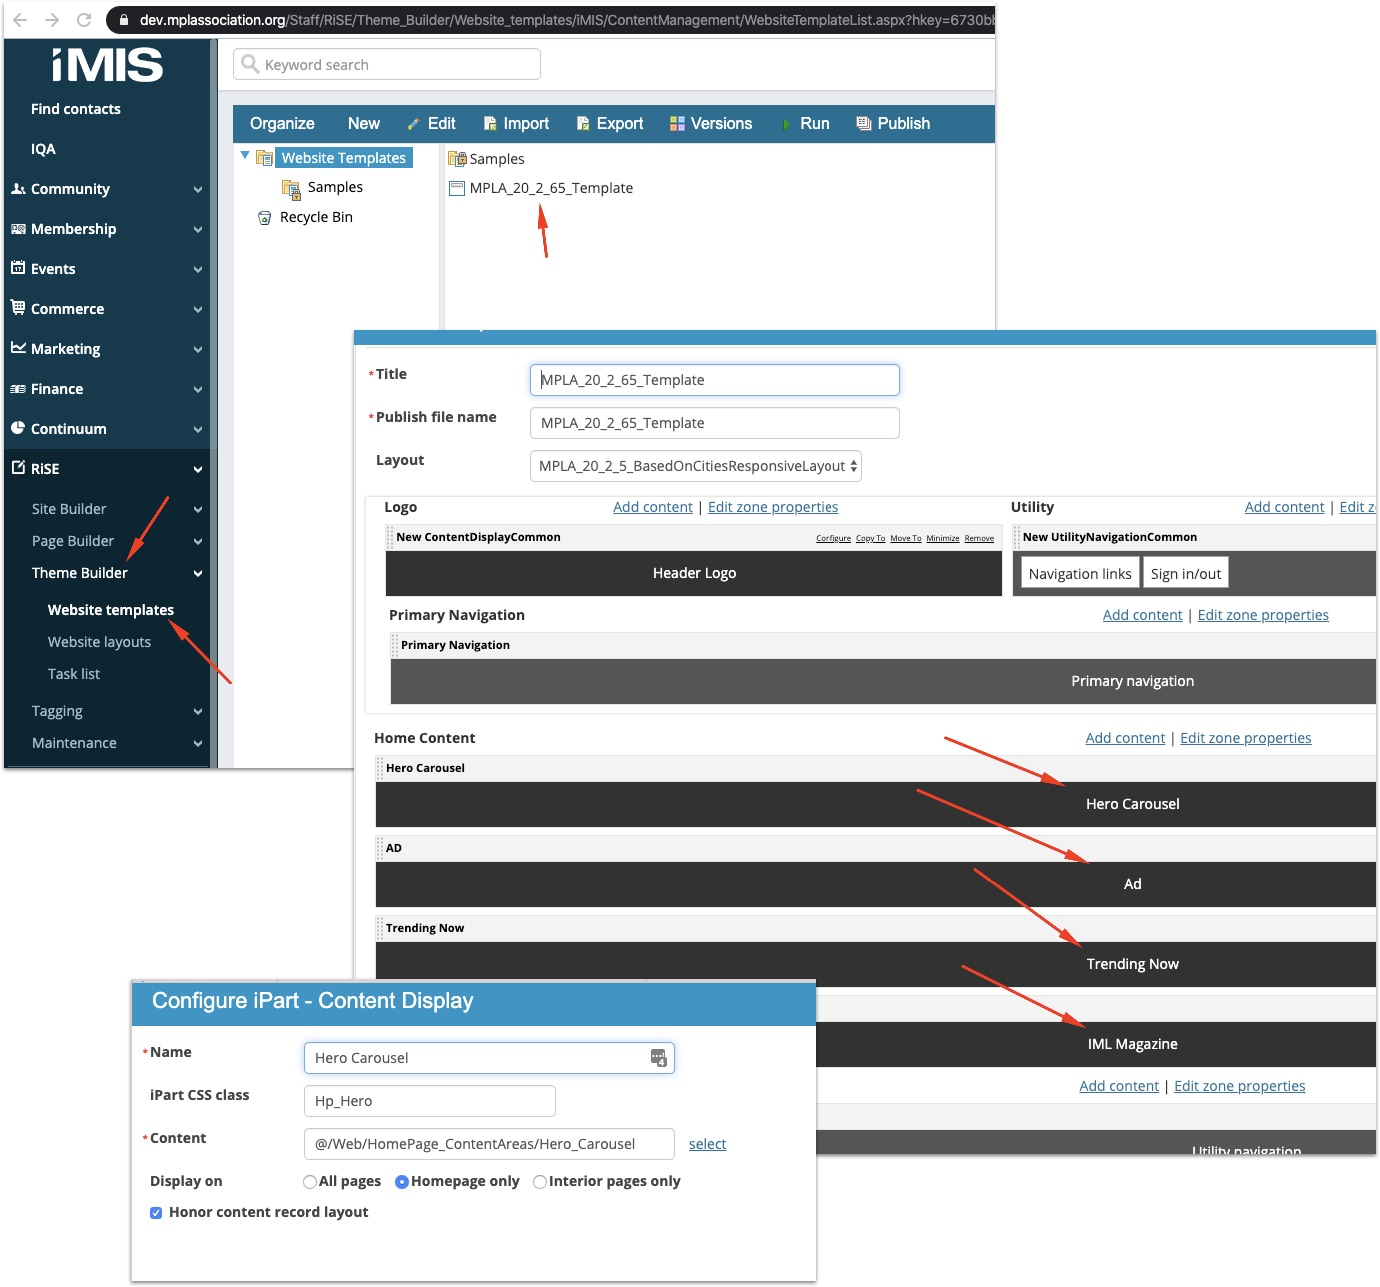Click Edit zone properties in Logo zone
The width and height of the screenshot is (1380, 1287).
point(773,507)
